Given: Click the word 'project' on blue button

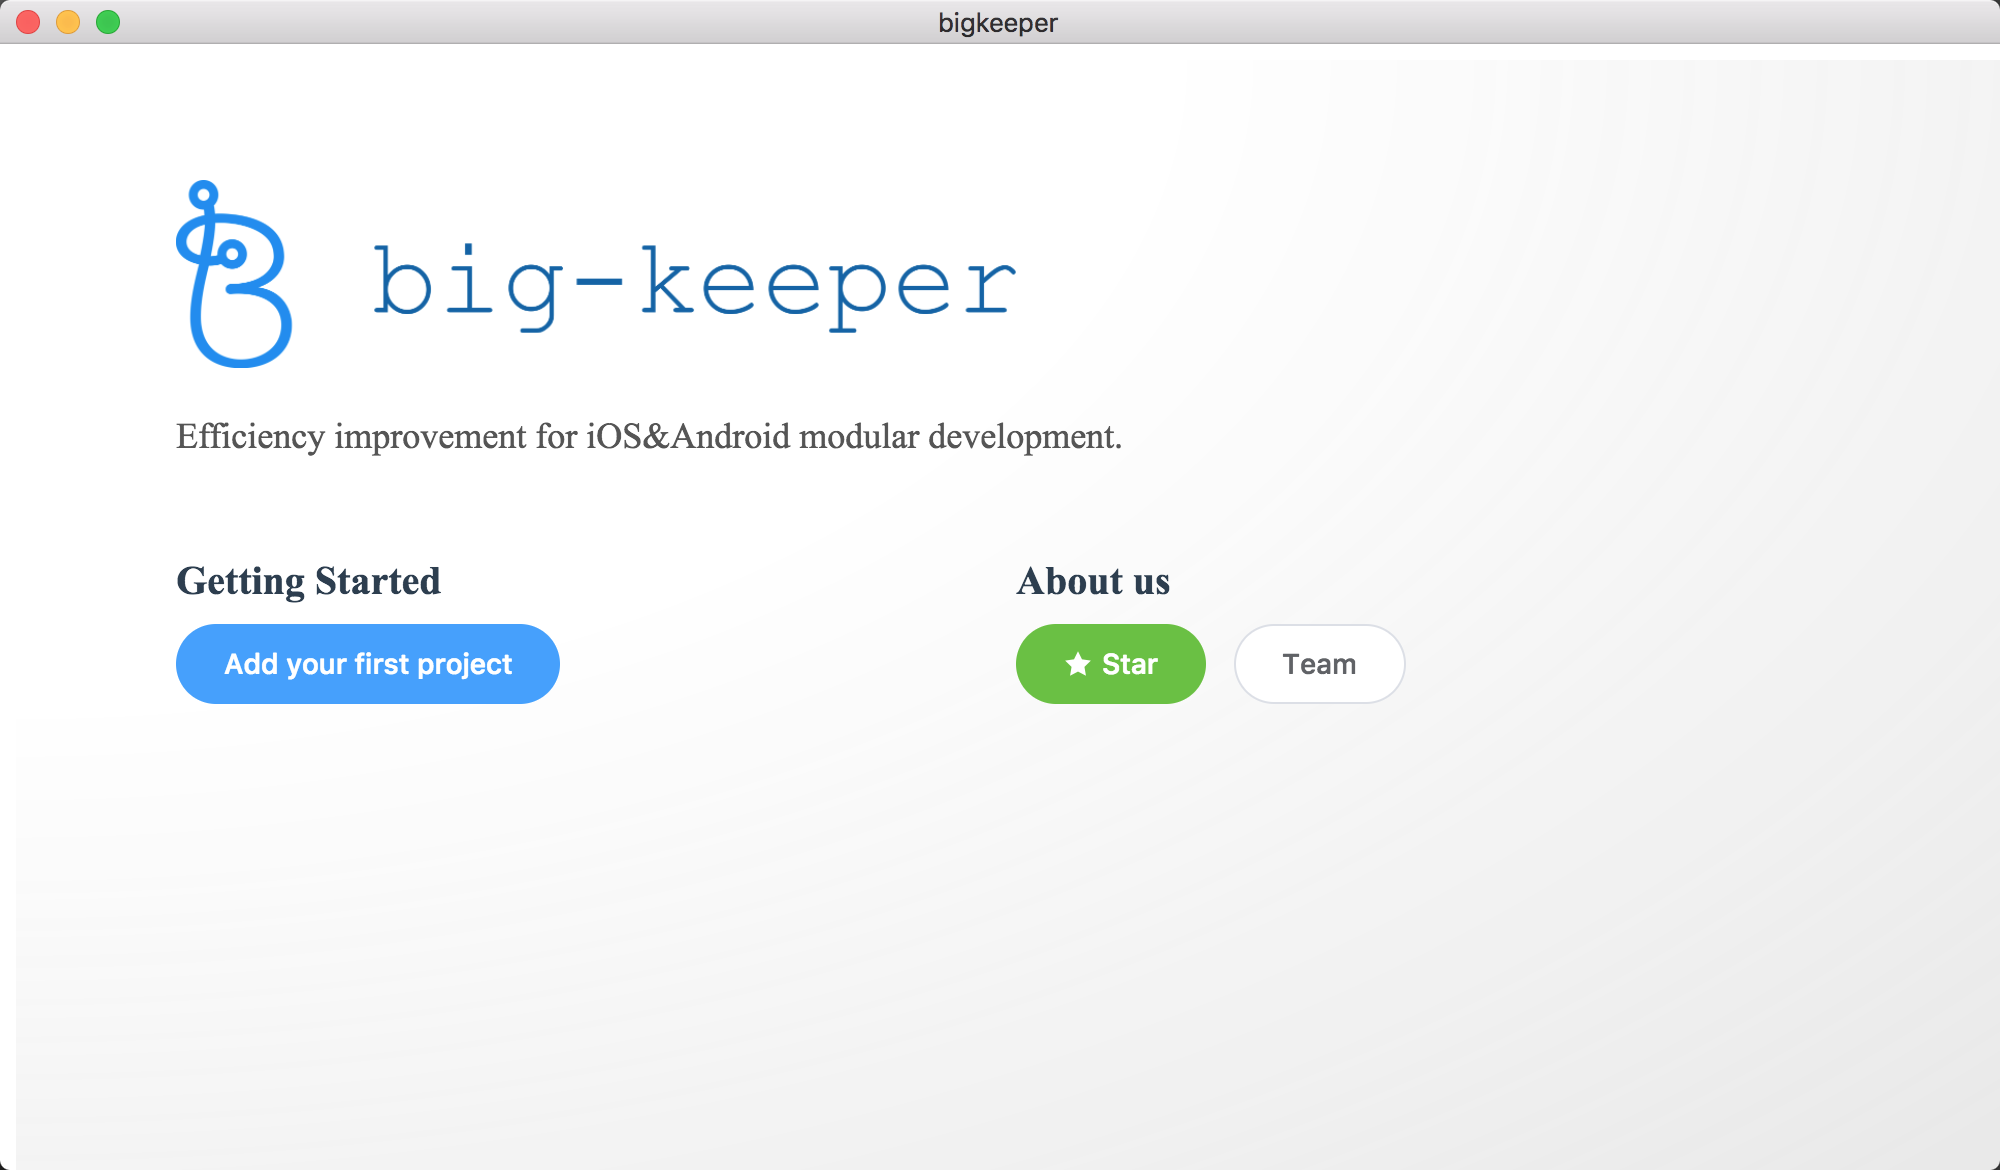Looking at the screenshot, I should pyautogui.click(x=464, y=665).
